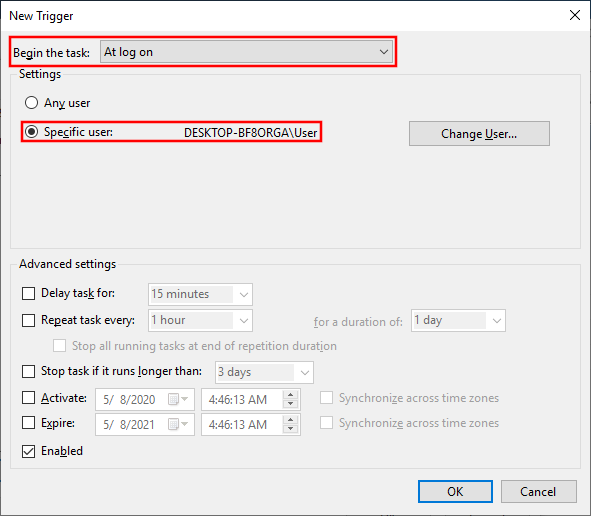Viewport: 591px width, 516px height.
Task: Toggle Stop all running tasks at end checkbox
Action: tap(60, 346)
